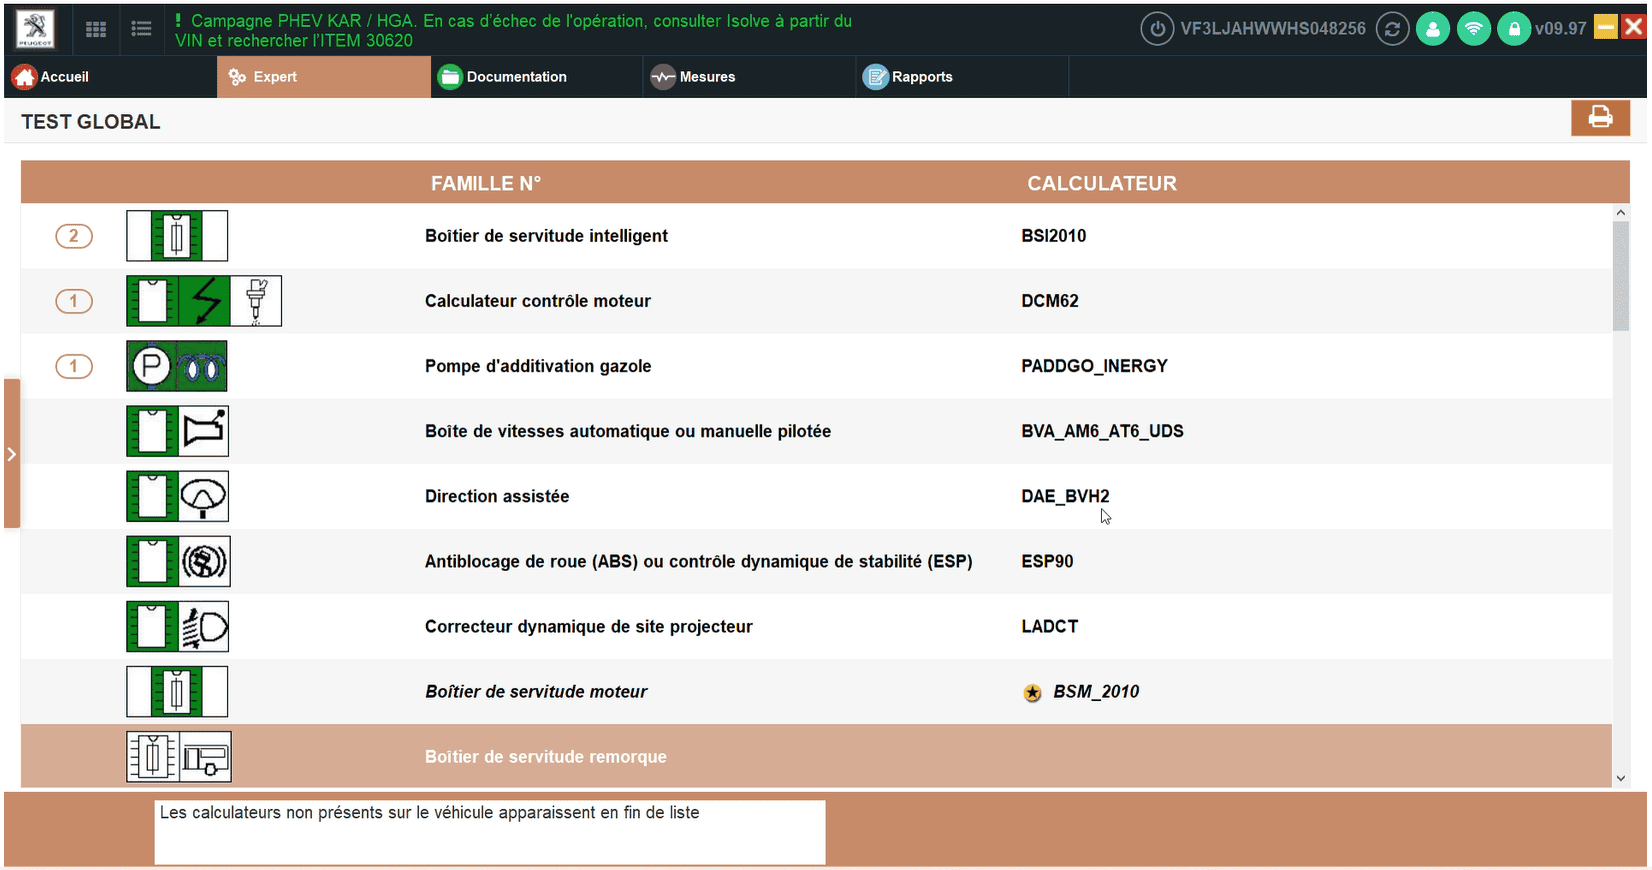The image size is (1652, 870).
Task: Select Boîtier de servitude intelligent ECU icon
Action: [x=177, y=236]
